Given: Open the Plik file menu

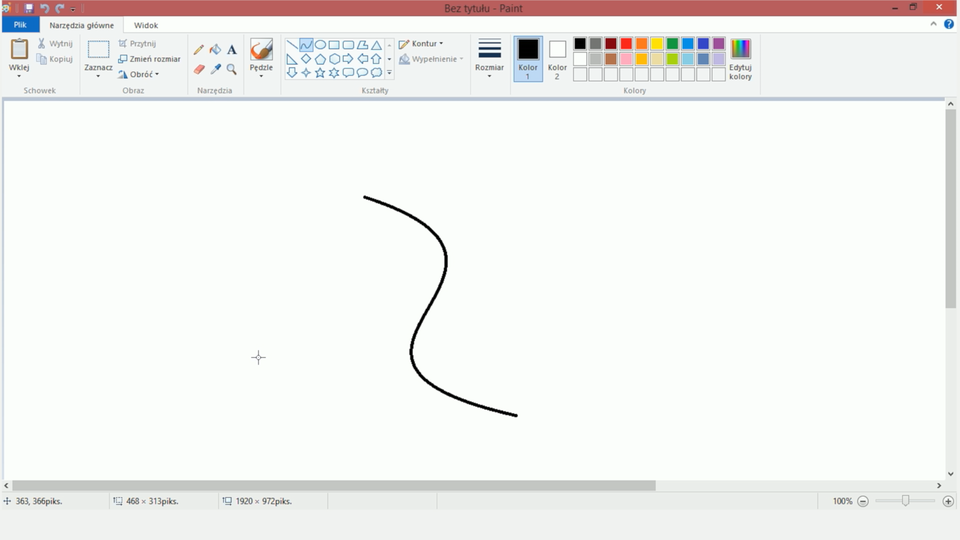Looking at the screenshot, I should point(20,25).
